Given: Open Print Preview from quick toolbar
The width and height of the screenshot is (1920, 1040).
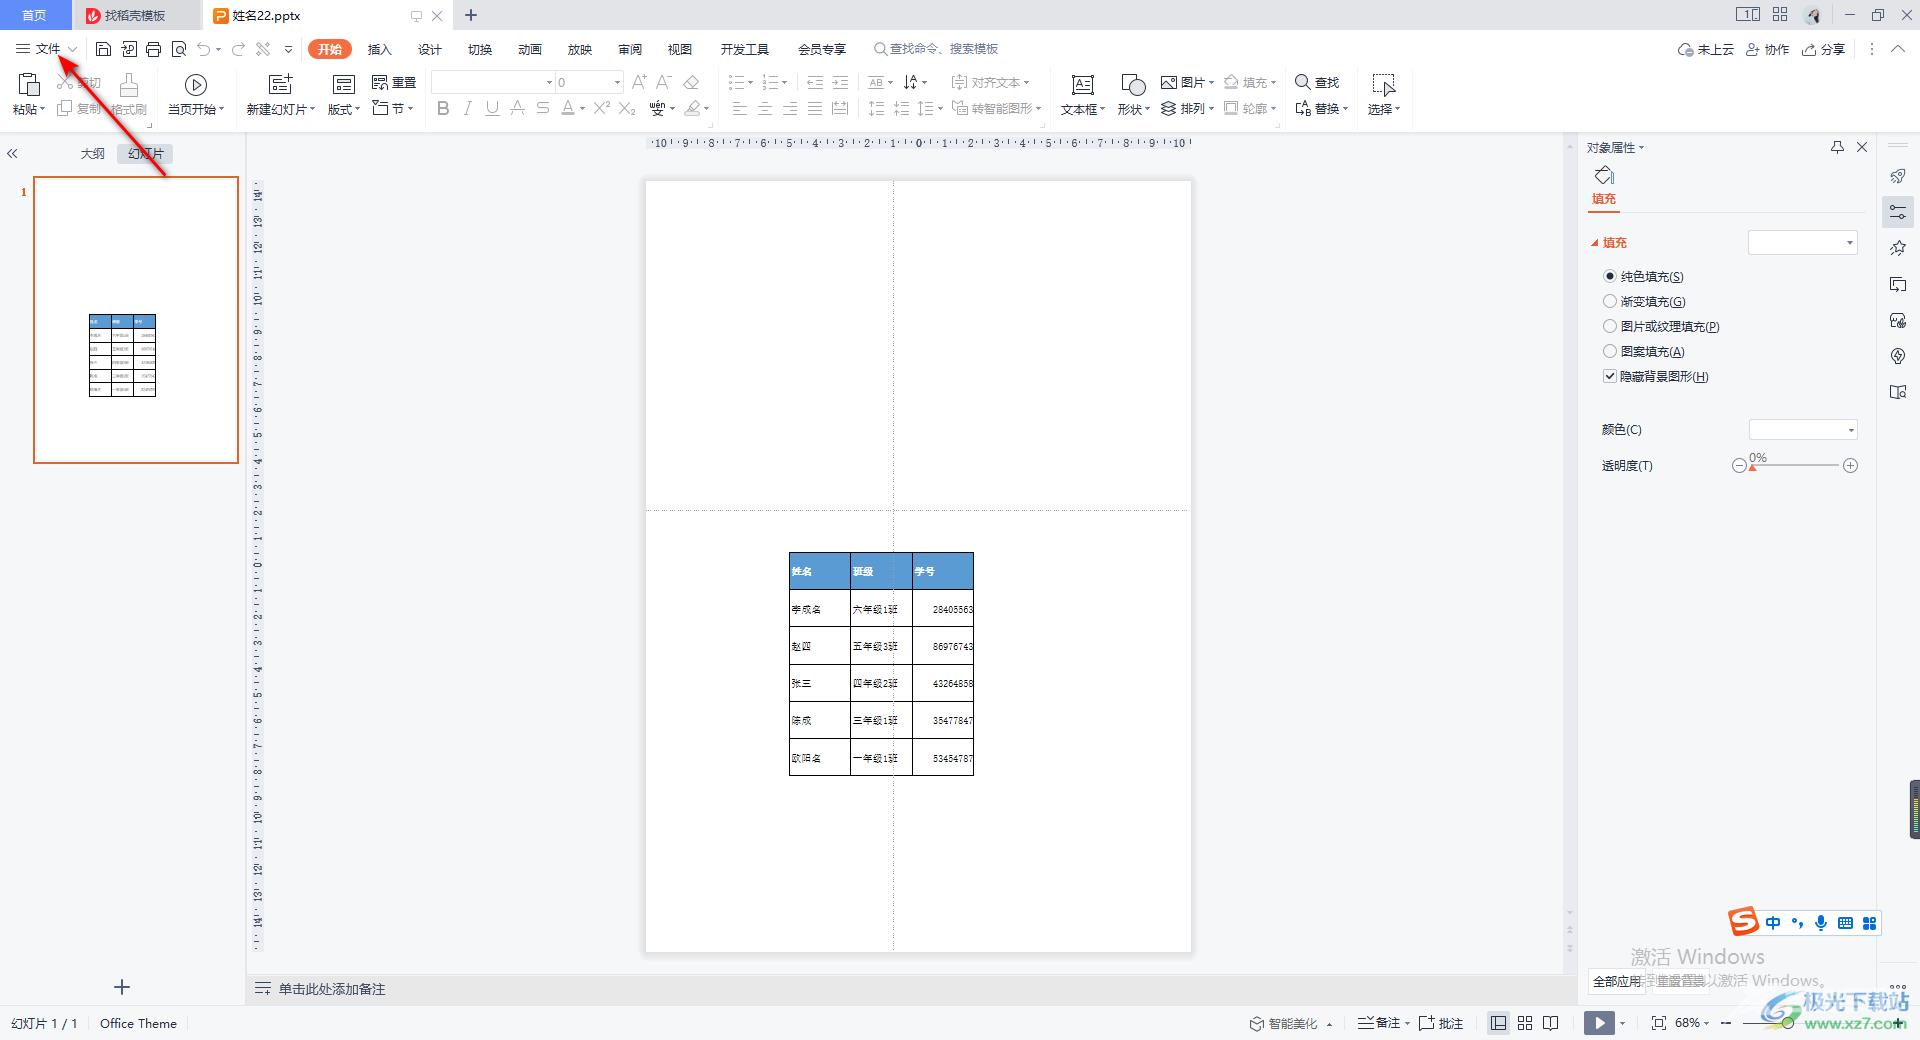Looking at the screenshot, I should (179, 49).
